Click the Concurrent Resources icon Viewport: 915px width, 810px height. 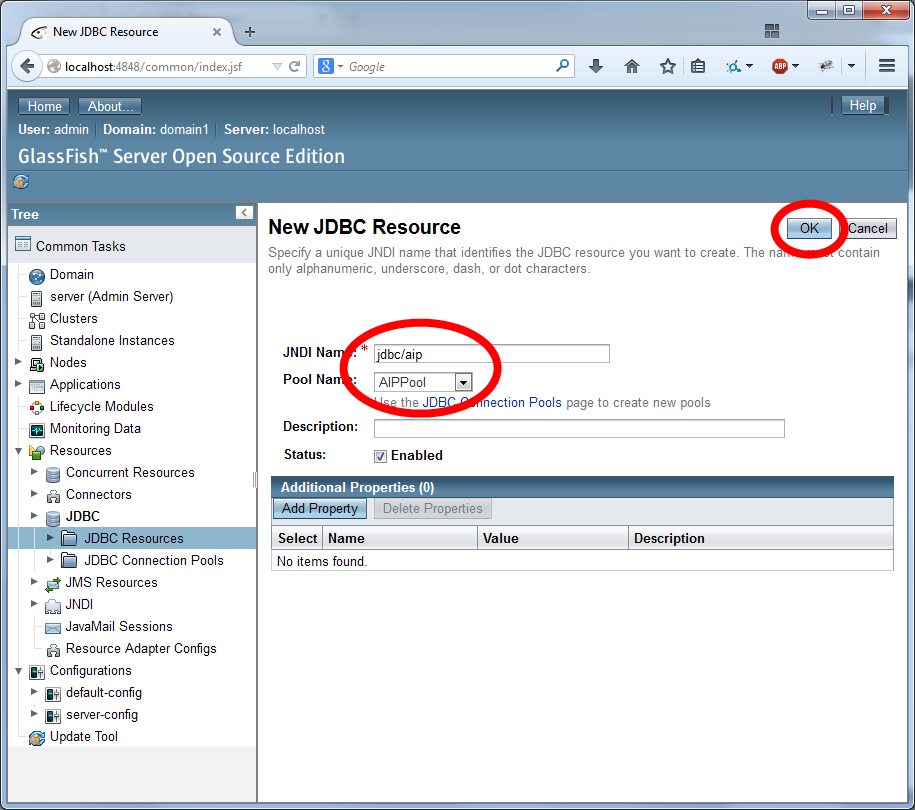(52, 472)
